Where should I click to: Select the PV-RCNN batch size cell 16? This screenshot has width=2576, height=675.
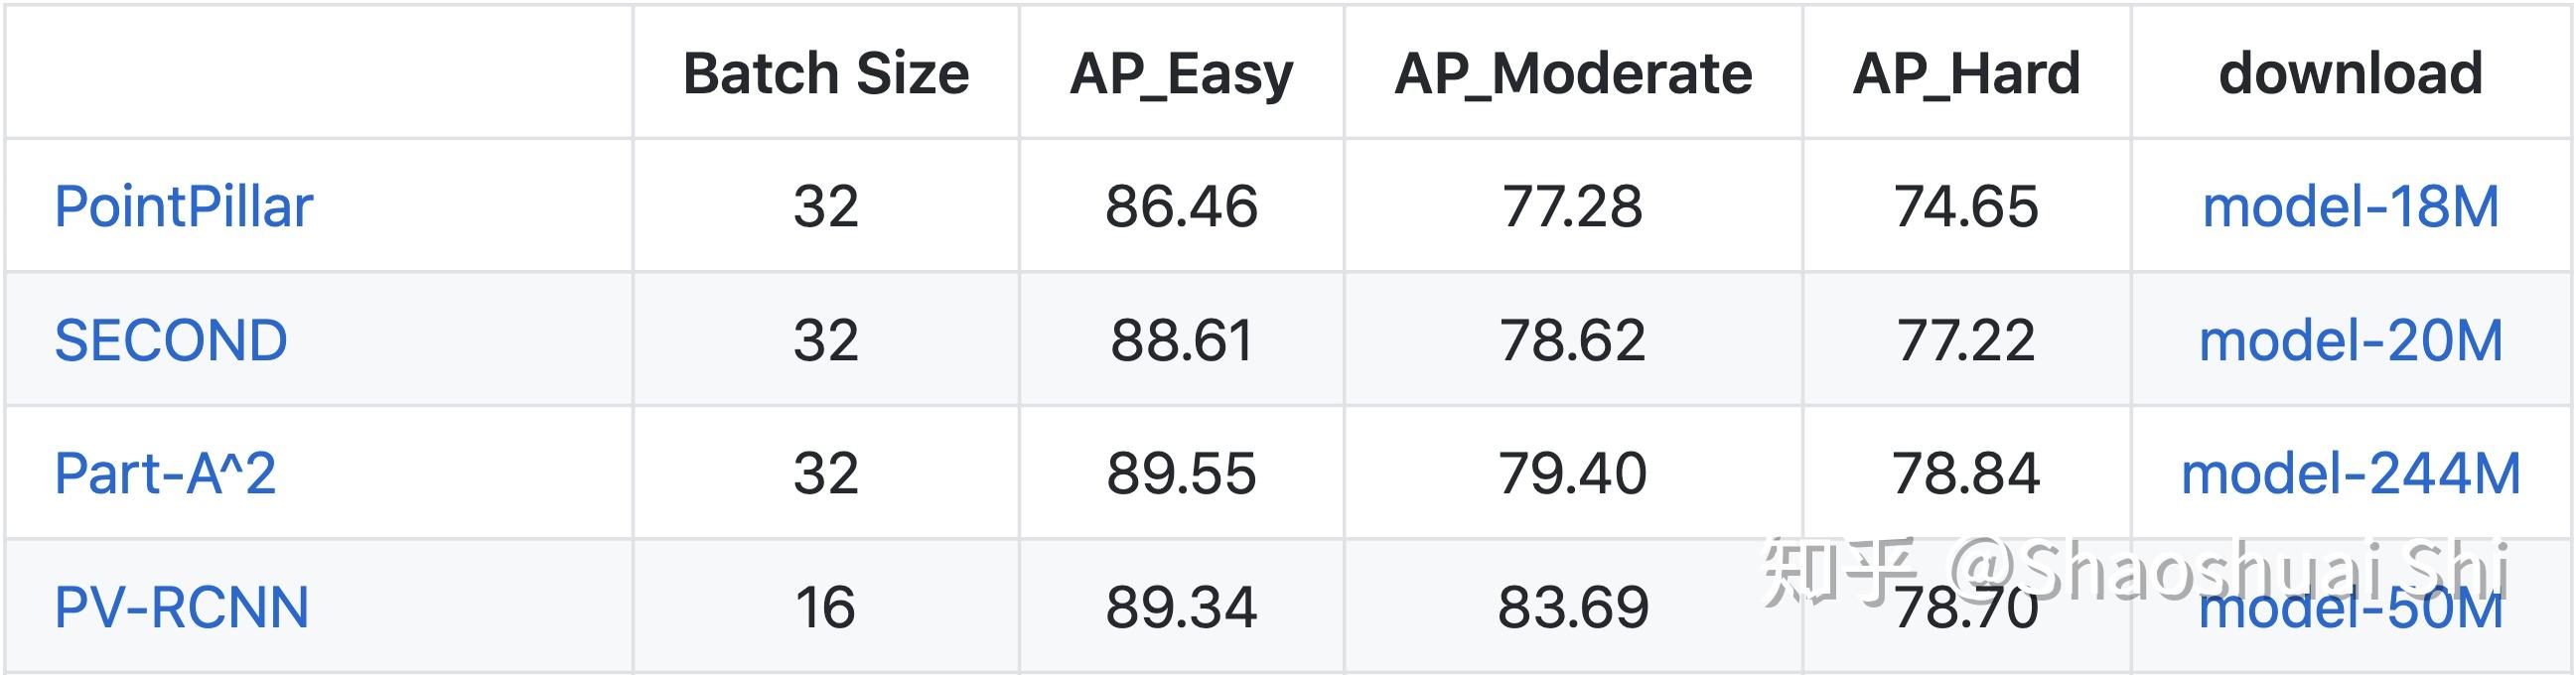826,607
